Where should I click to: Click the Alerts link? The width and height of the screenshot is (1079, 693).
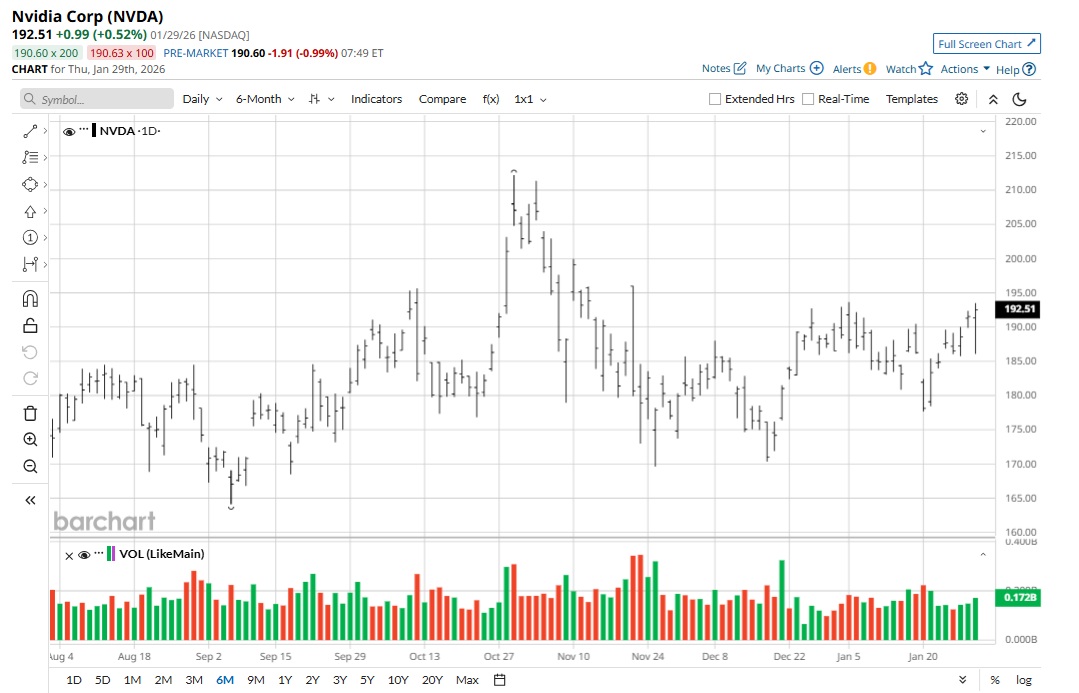click(x=846, y=69)
